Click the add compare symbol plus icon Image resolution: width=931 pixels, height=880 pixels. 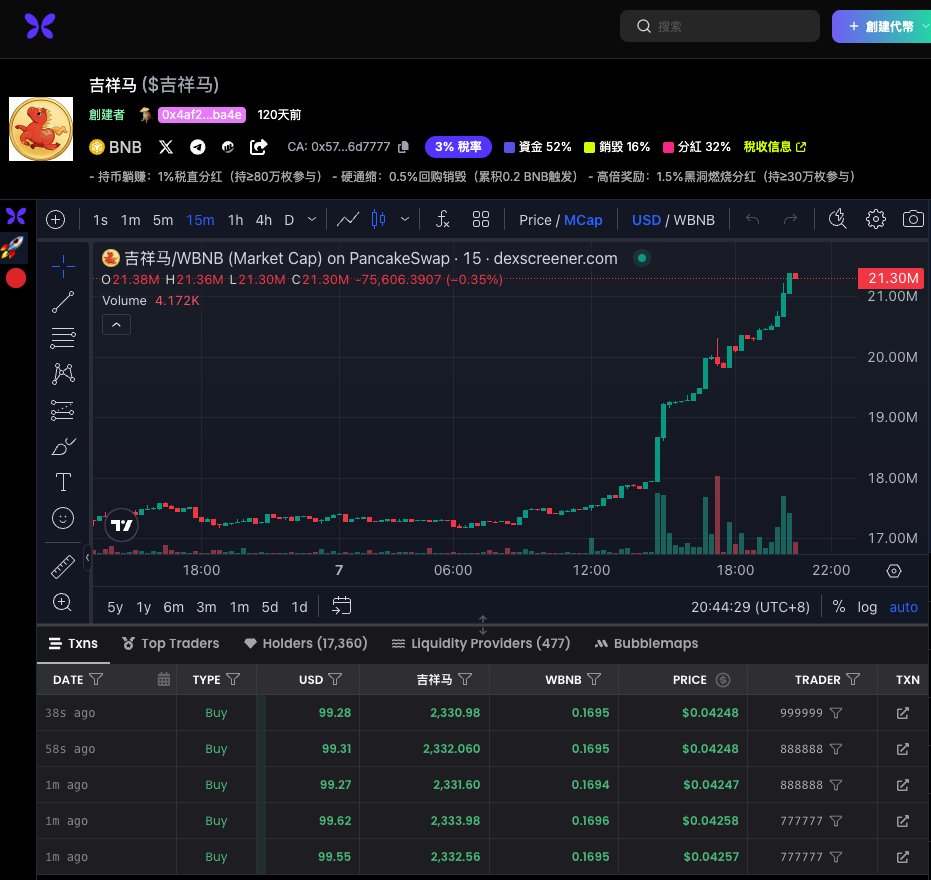55,220
